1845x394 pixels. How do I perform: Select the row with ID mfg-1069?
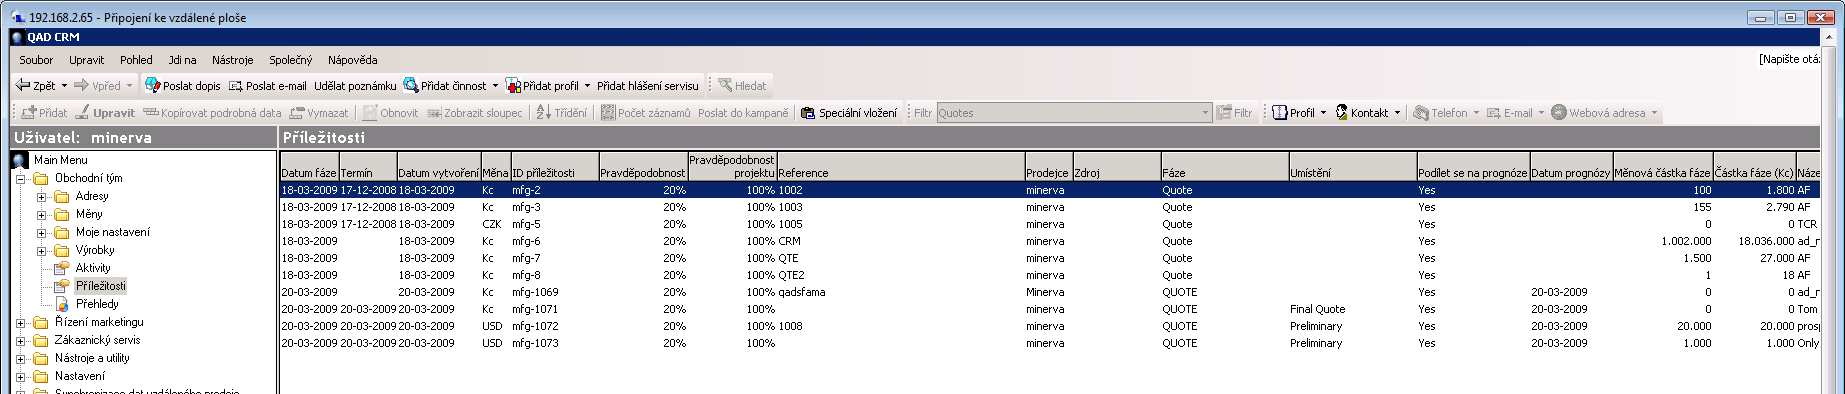[1050, 292]
